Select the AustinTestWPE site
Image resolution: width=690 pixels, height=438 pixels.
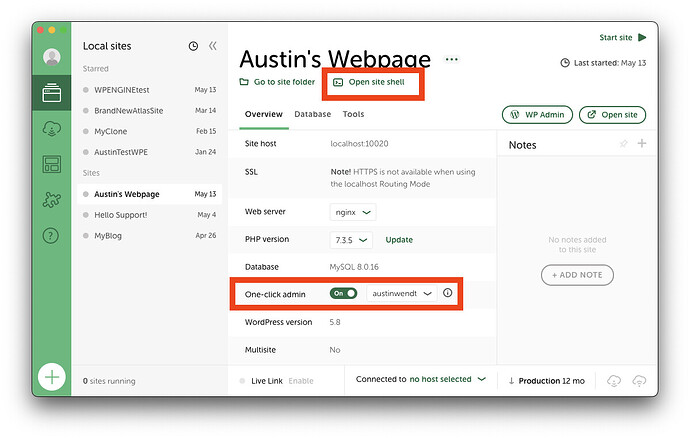(x=150, y=152)
